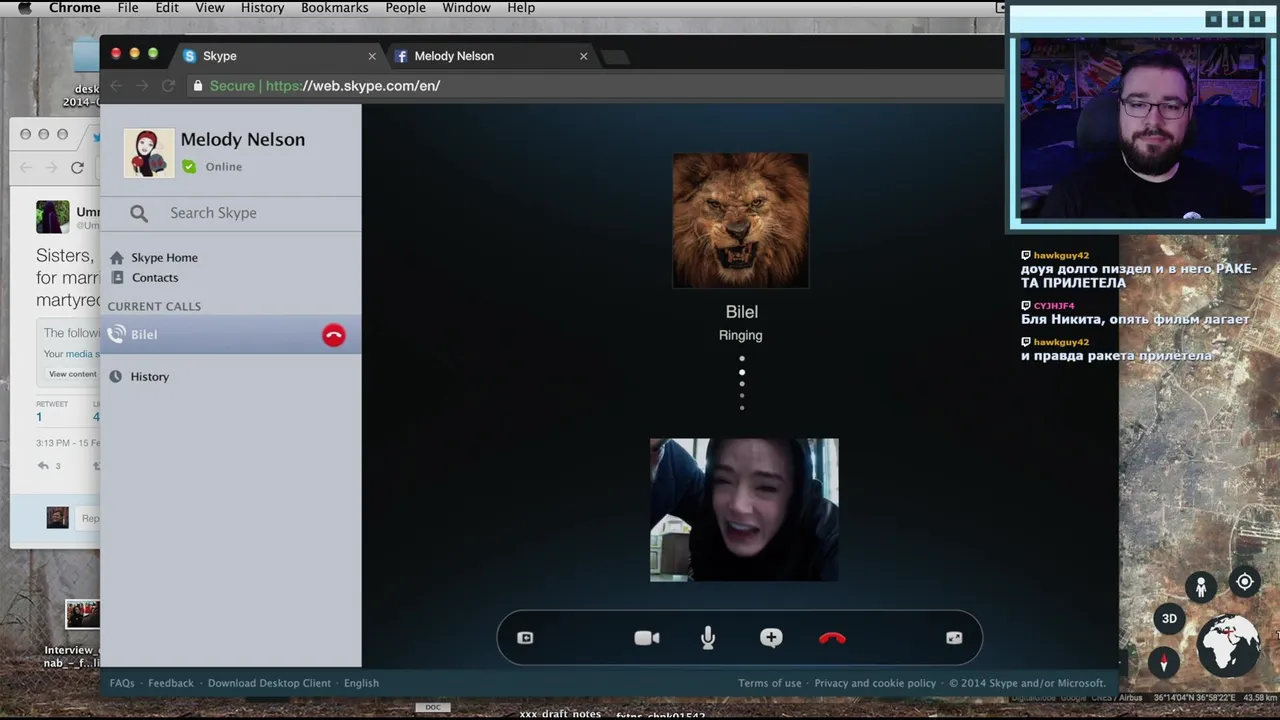This screenshot has height=720, width=1280.
Task: Open Contacts in Skype sidebar
Action: coord(155,277)
